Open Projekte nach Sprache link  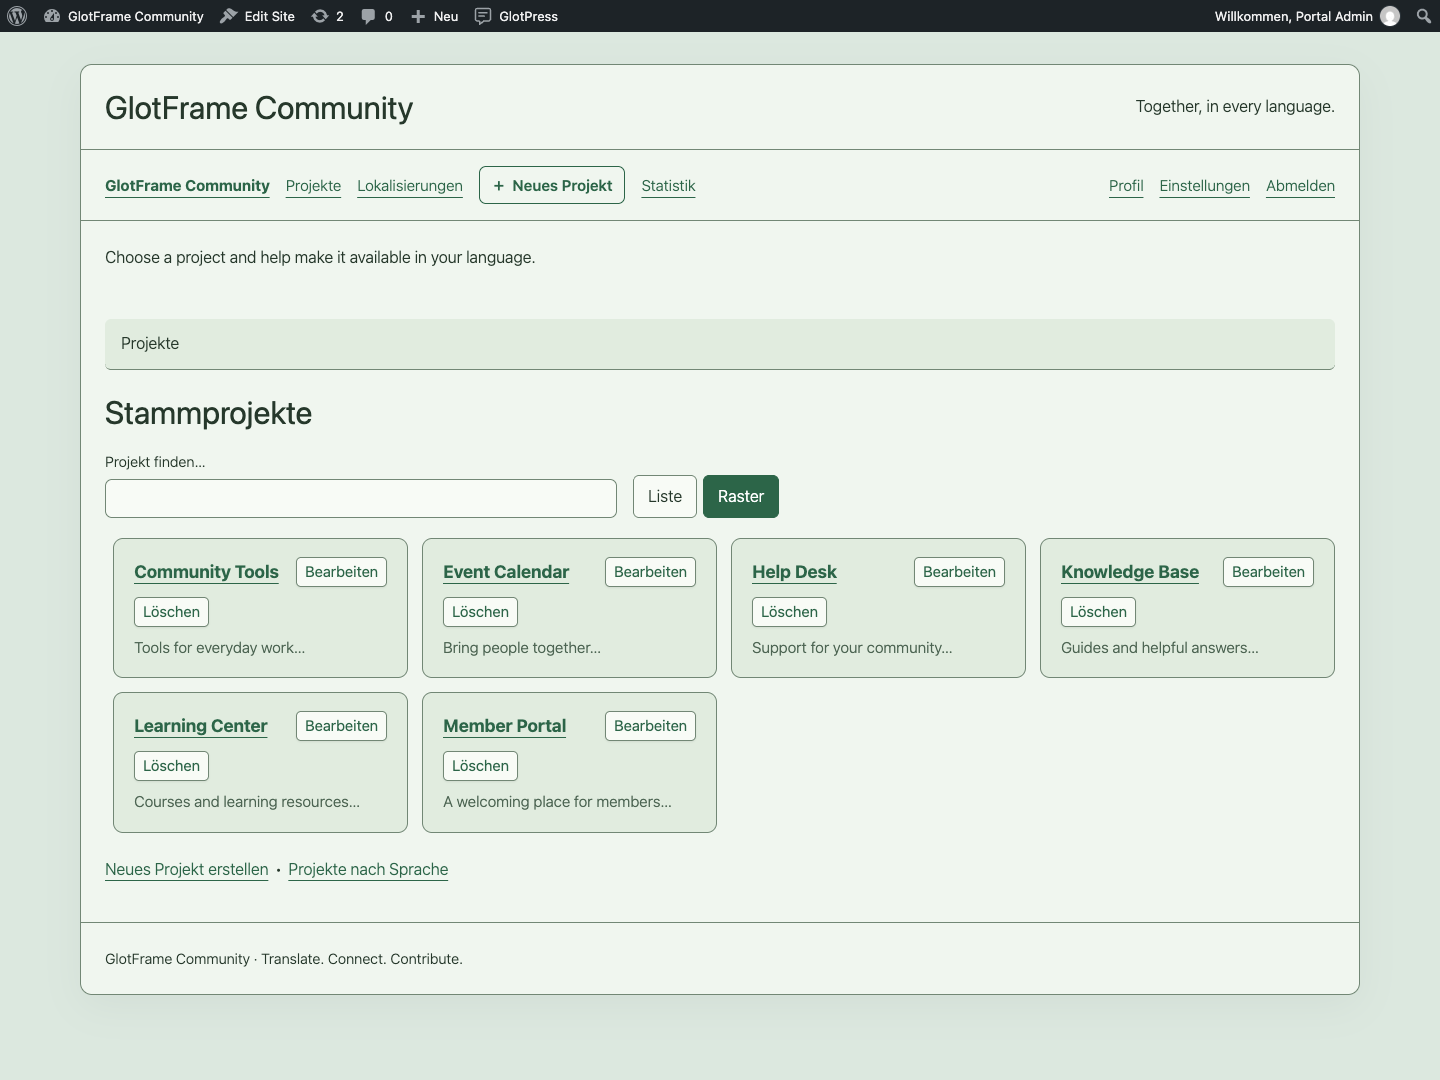coord(368,870)
